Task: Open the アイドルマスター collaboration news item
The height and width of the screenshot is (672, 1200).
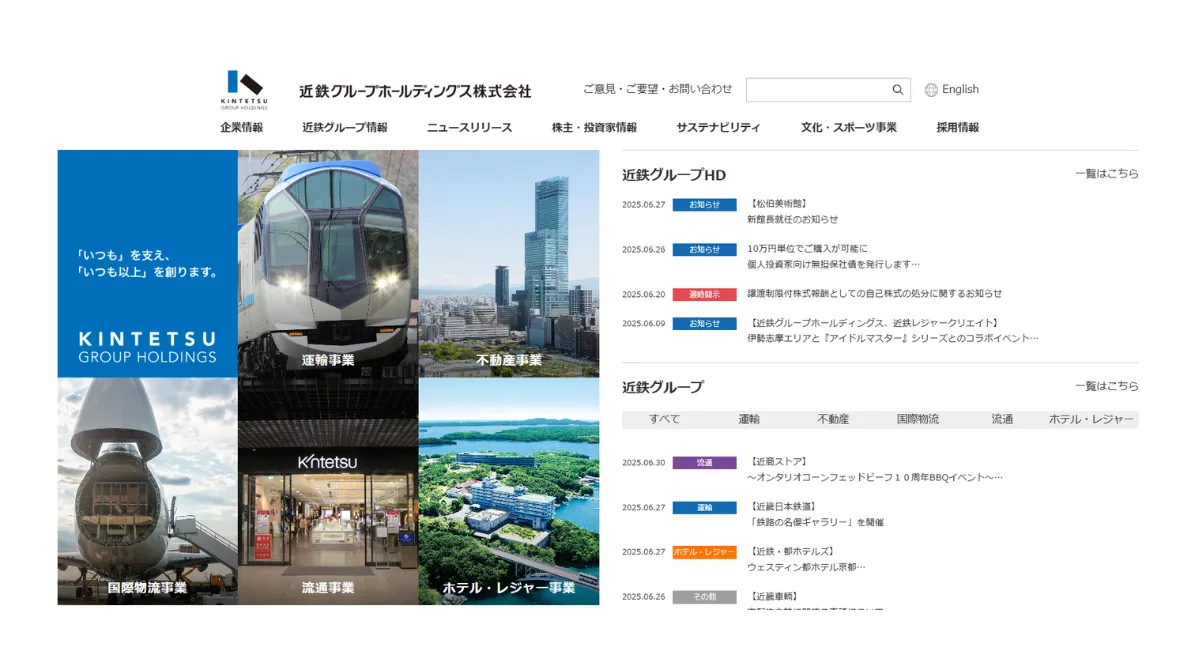Action: pos(893,331)
